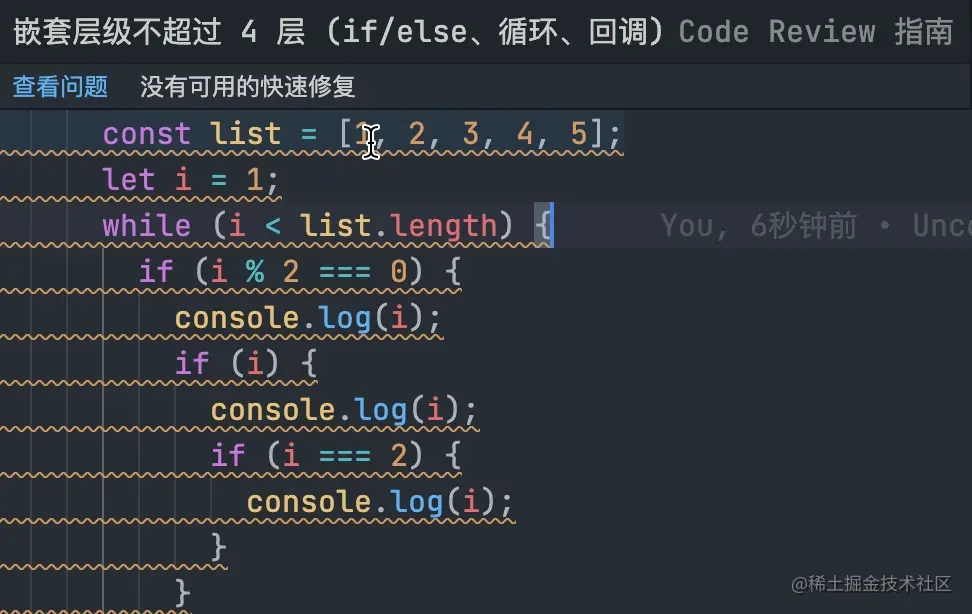This screenshot has width=972, height=614.
Task: Place cursor on the 'const' keyword
Action: pos(146,134)
